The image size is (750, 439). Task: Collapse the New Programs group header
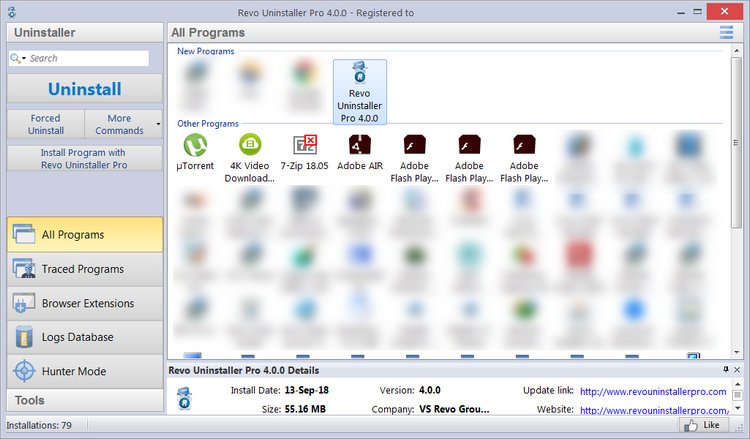(206, 51)
